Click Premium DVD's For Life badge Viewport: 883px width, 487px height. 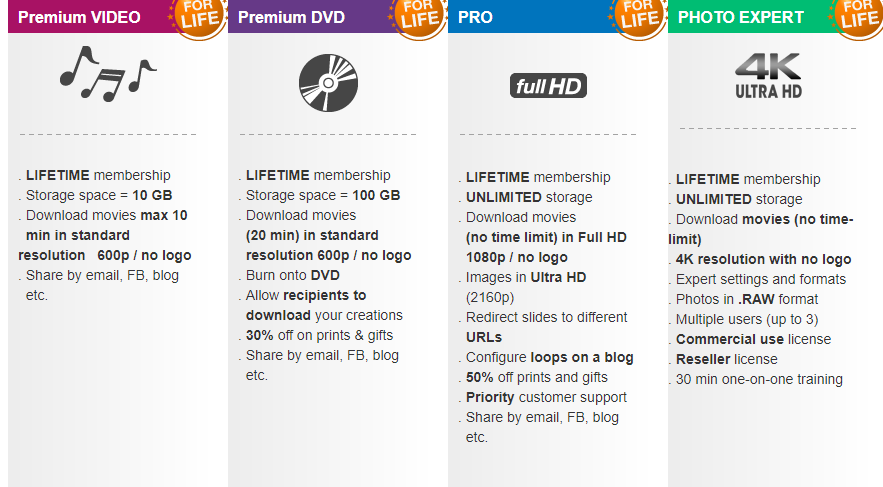(418, 18)
